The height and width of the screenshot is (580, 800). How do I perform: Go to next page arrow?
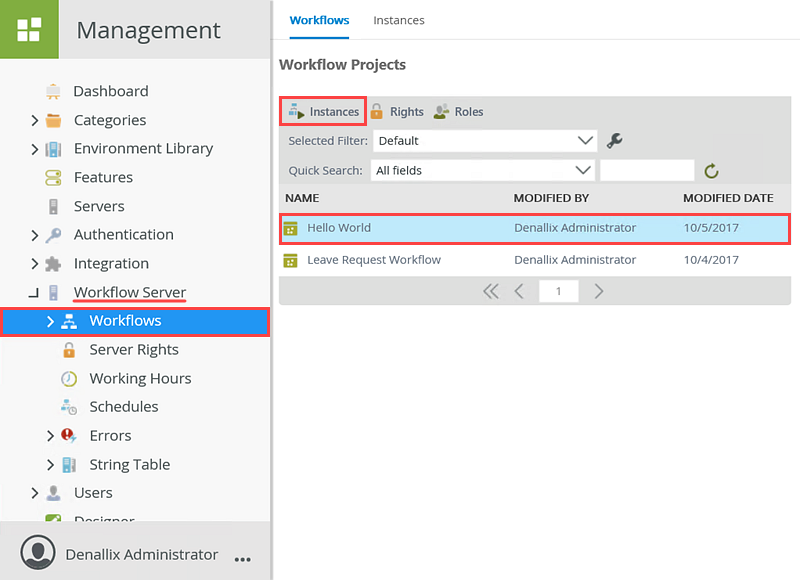point(598,291)
